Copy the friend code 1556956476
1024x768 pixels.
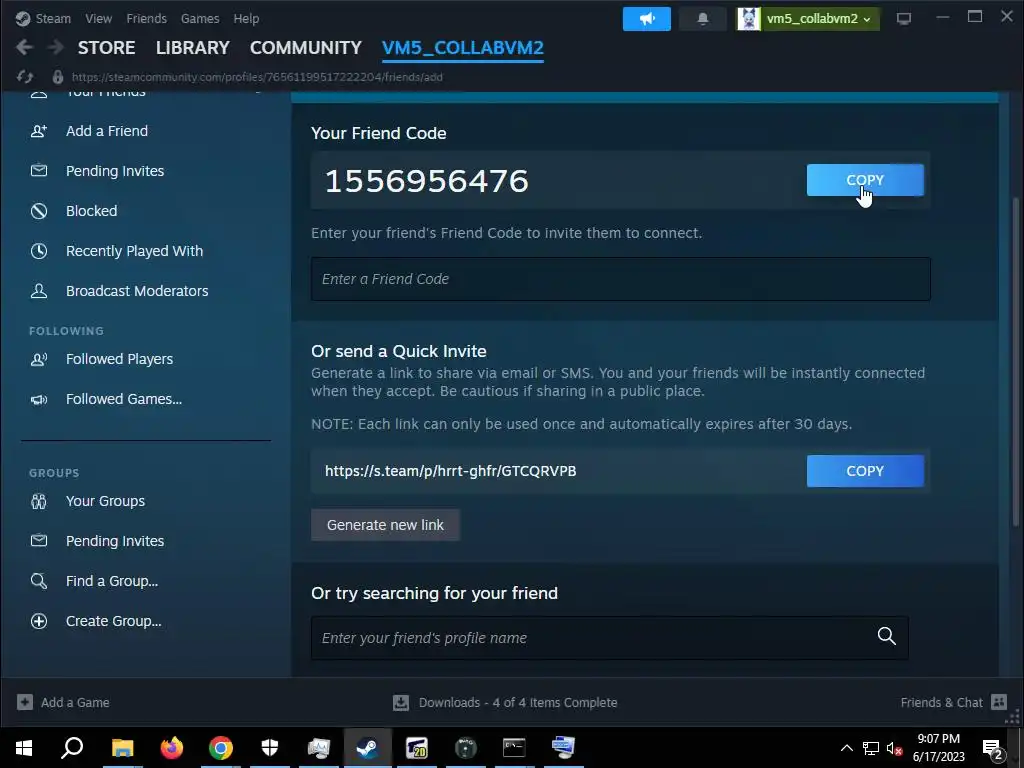(x=865, y=180)
